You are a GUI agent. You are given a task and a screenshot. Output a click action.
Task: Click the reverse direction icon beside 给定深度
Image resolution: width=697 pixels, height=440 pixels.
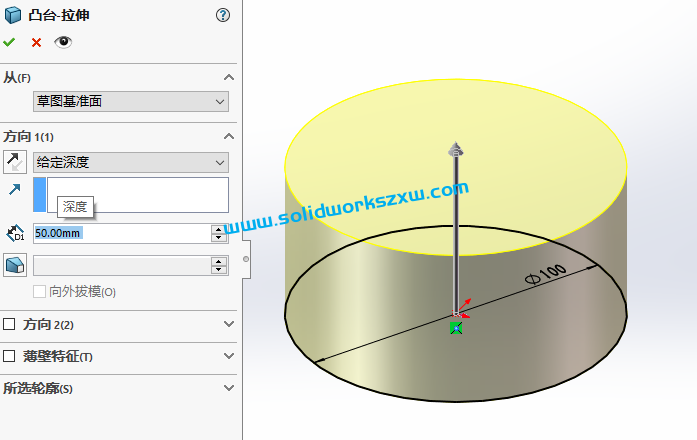tap(15, 161)
